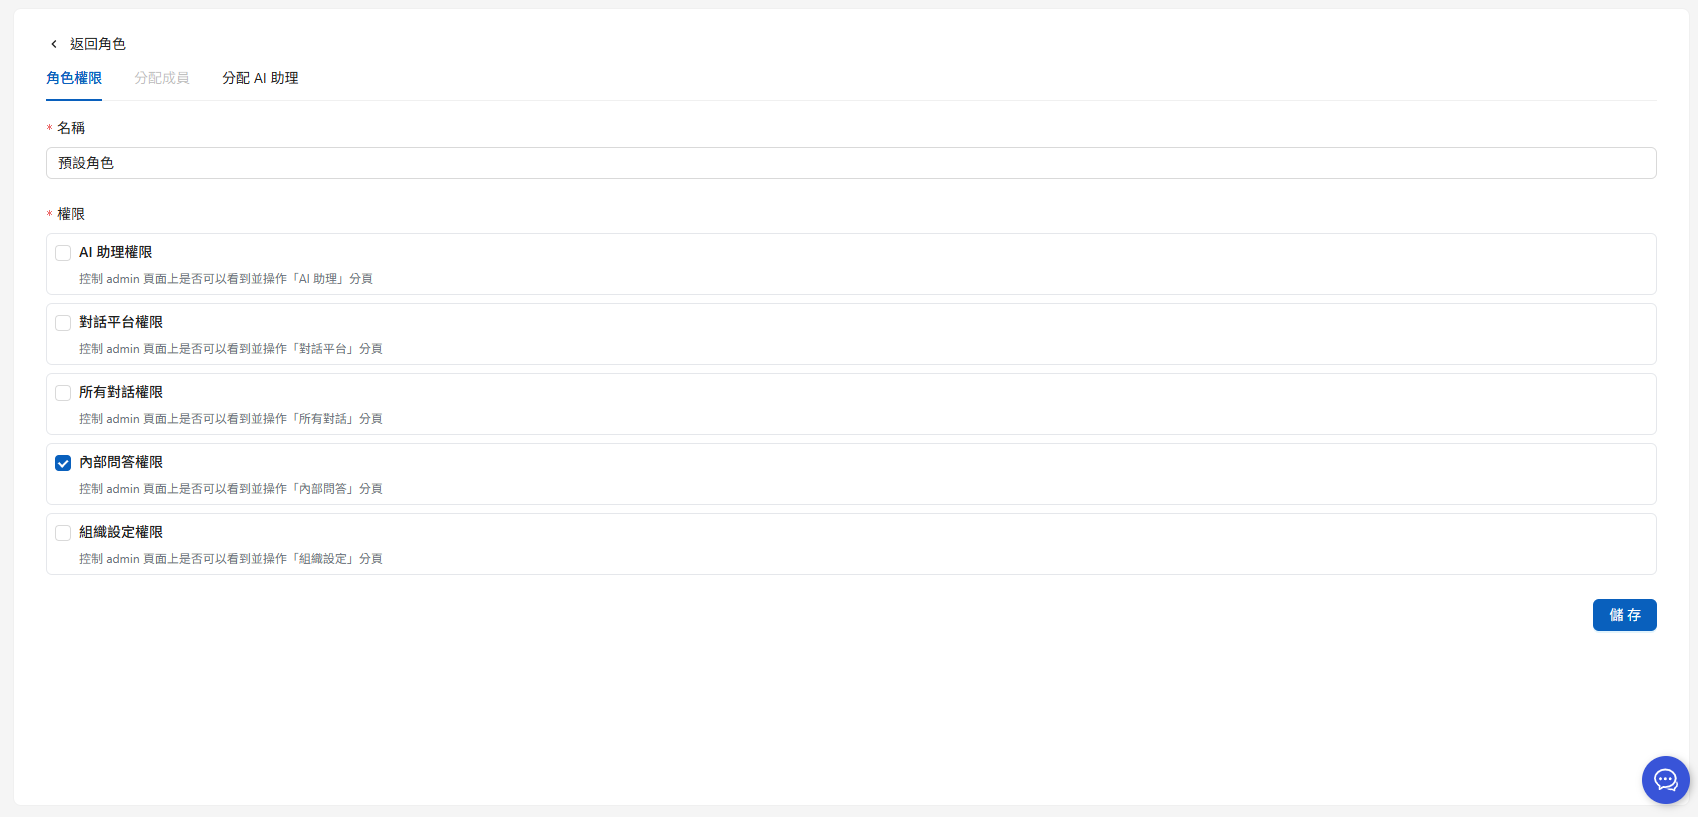This screenshot has width=1698, height=817.
Task: Click the 名稱 field label
Action: point(71,128)
